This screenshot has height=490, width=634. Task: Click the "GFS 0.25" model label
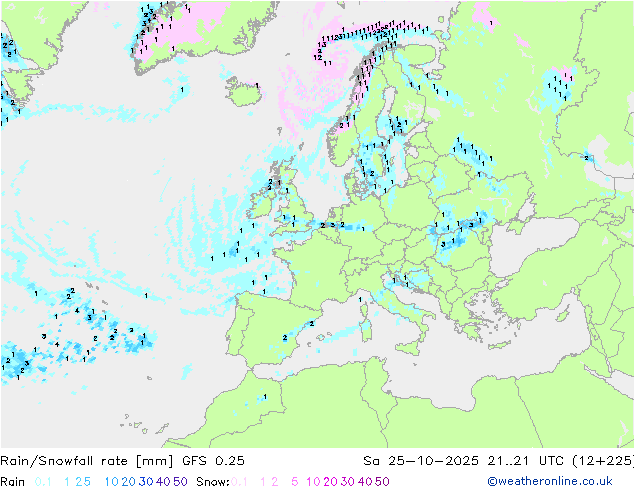click(x=213, y=461)
